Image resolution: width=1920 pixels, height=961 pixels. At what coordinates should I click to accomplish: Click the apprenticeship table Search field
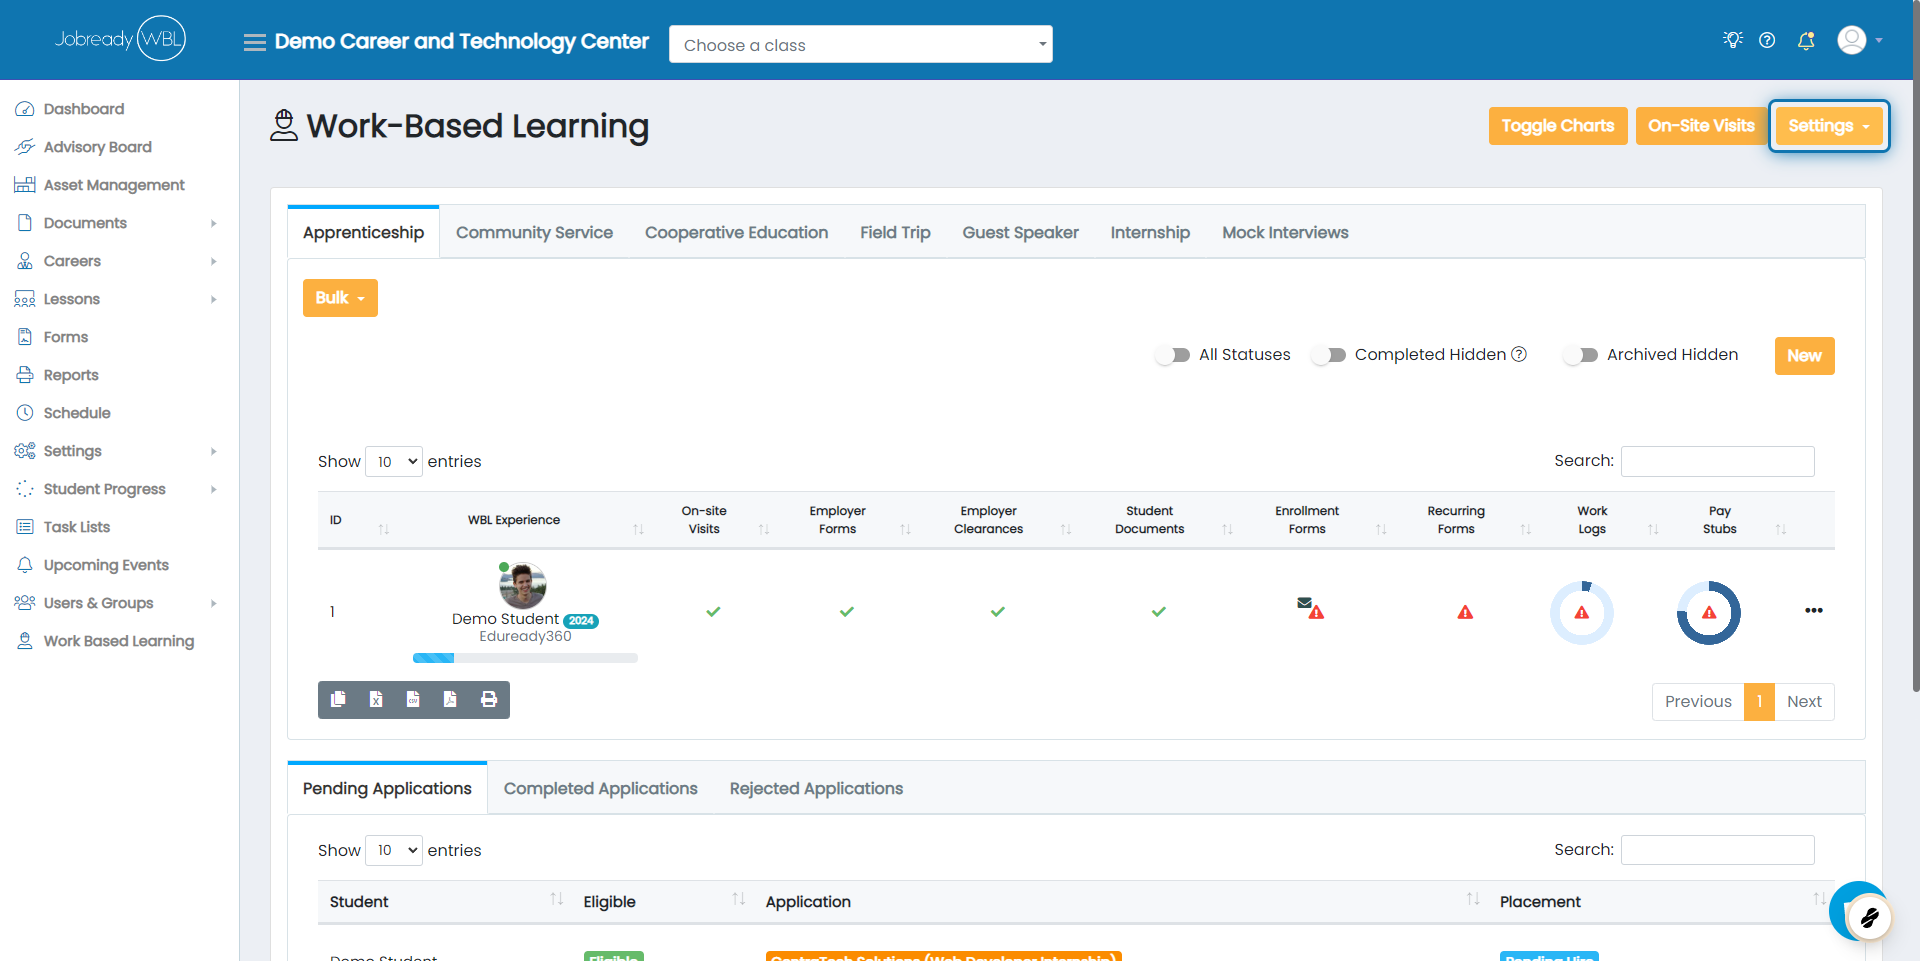point(1717,461)
